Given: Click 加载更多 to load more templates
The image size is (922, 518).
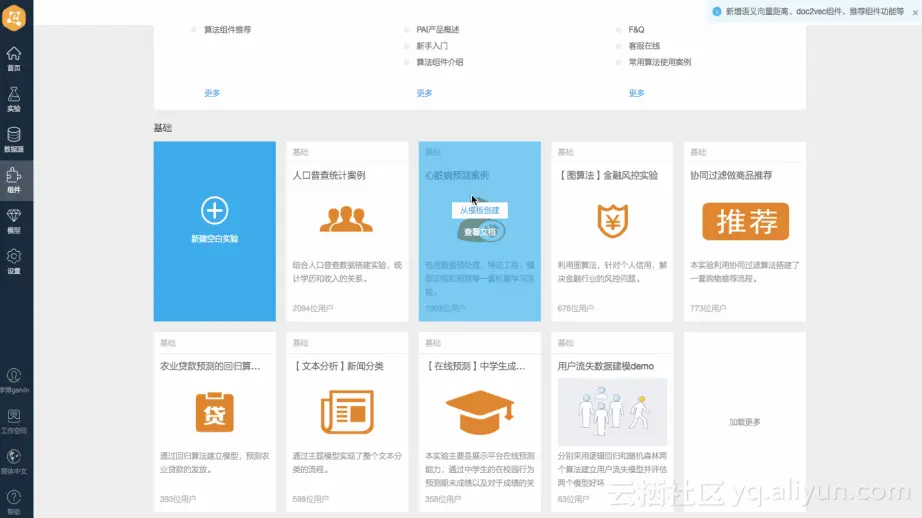Looking at the screenshot, I should click(744, 422).
